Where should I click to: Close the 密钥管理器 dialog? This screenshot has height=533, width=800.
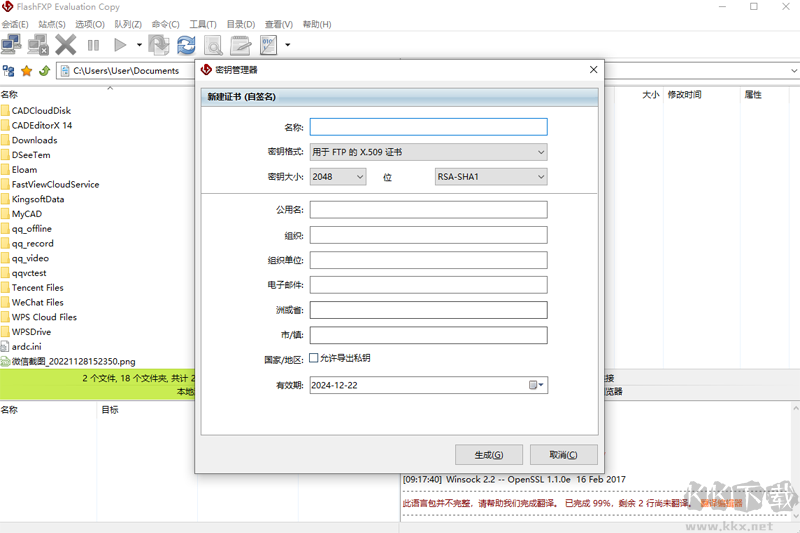point(593,69)
